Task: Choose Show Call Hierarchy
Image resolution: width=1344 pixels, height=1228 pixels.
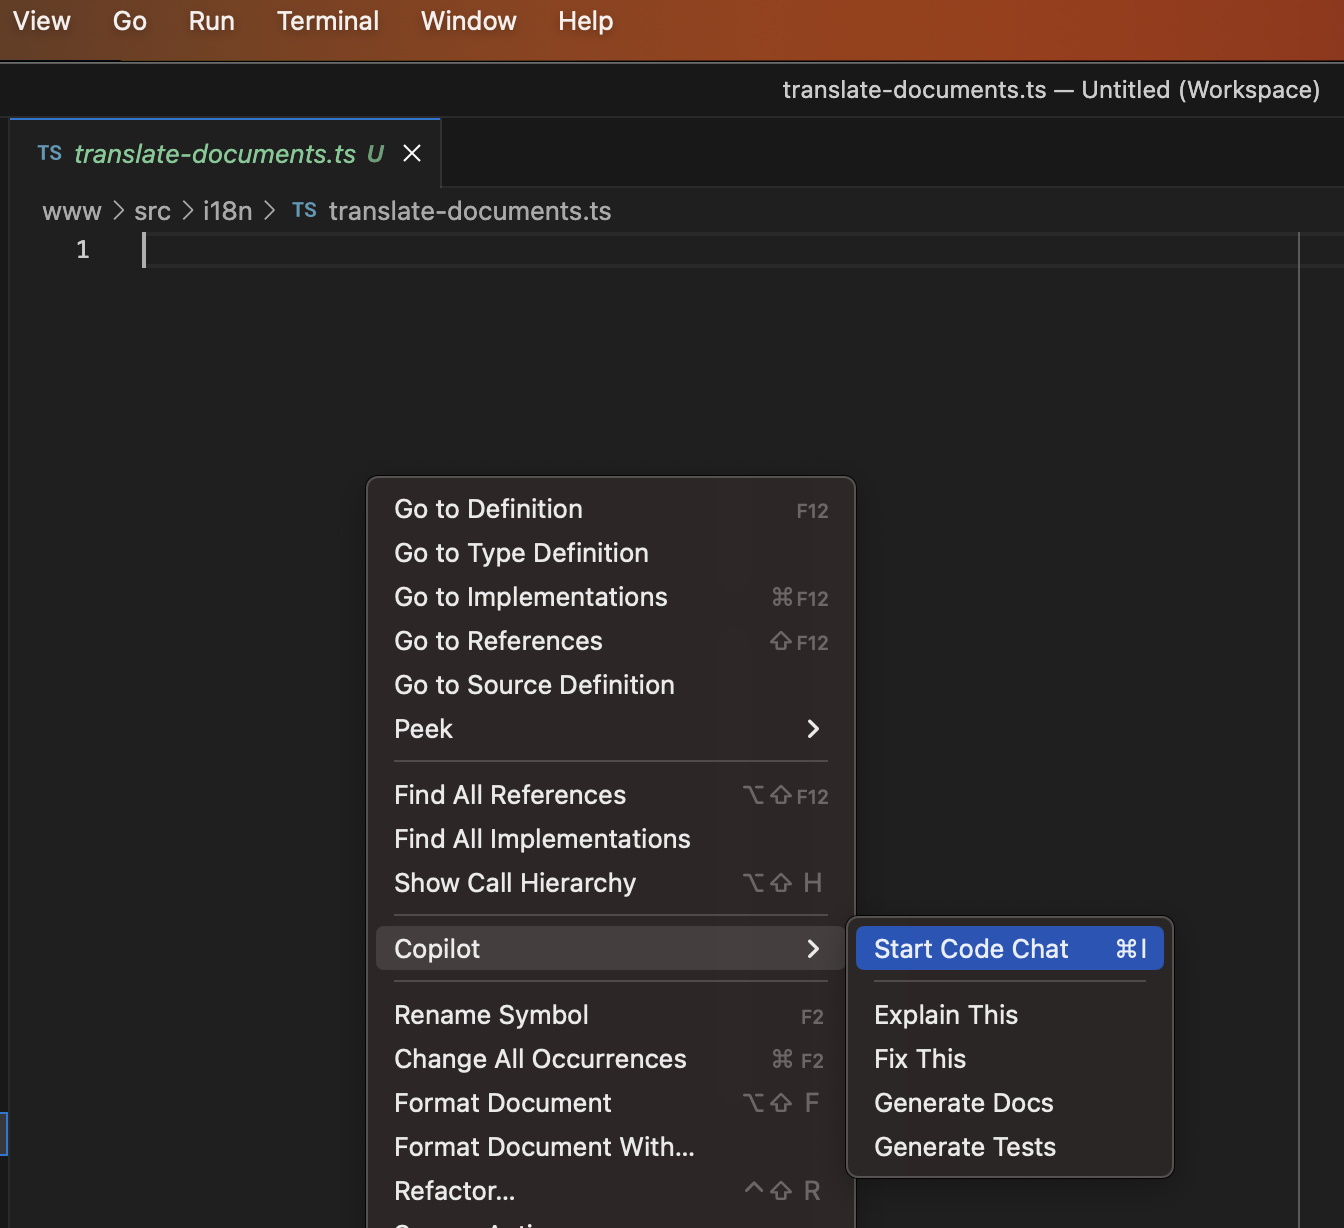Action: 611,883
